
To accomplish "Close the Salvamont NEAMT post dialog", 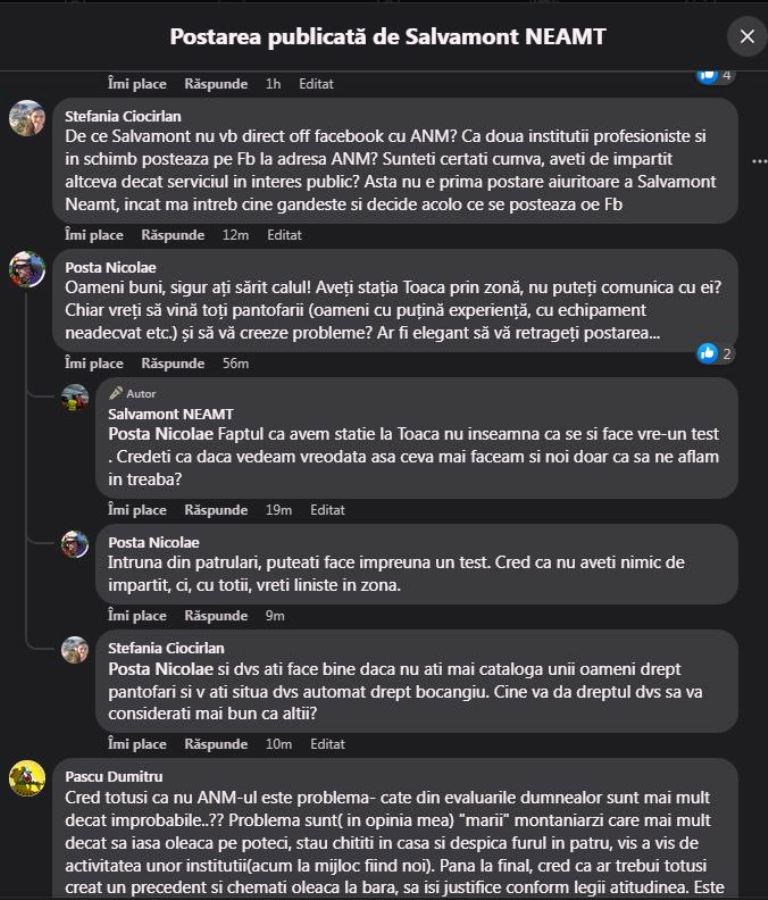I will click(x=746, y=37).
